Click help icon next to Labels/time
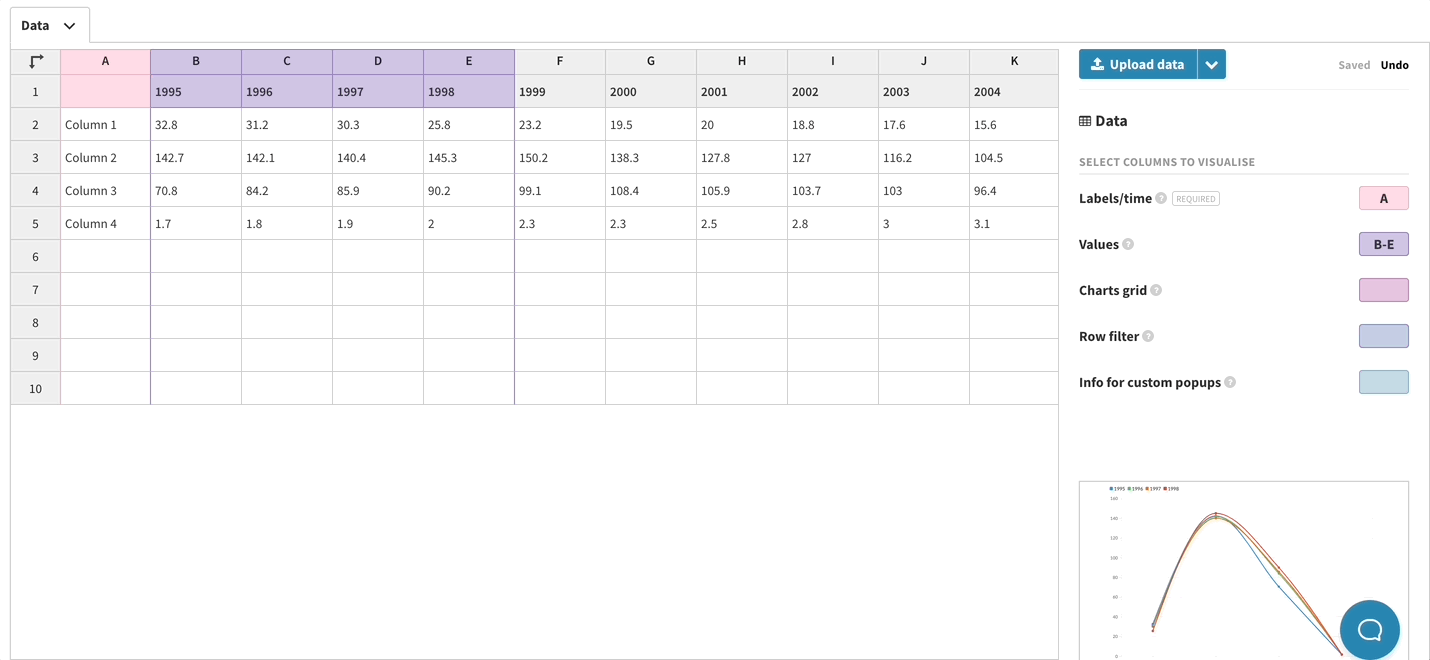 pyautogui.click(x=1161, y=198)
